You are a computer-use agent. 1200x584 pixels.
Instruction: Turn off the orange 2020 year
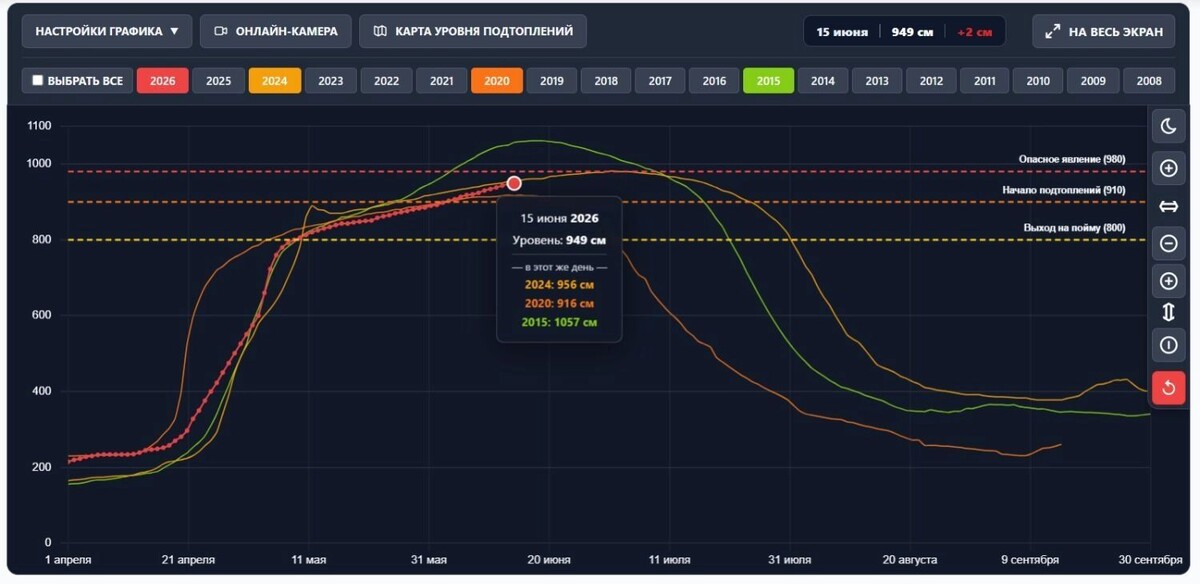pyautogui.click(x=497, y=81)
